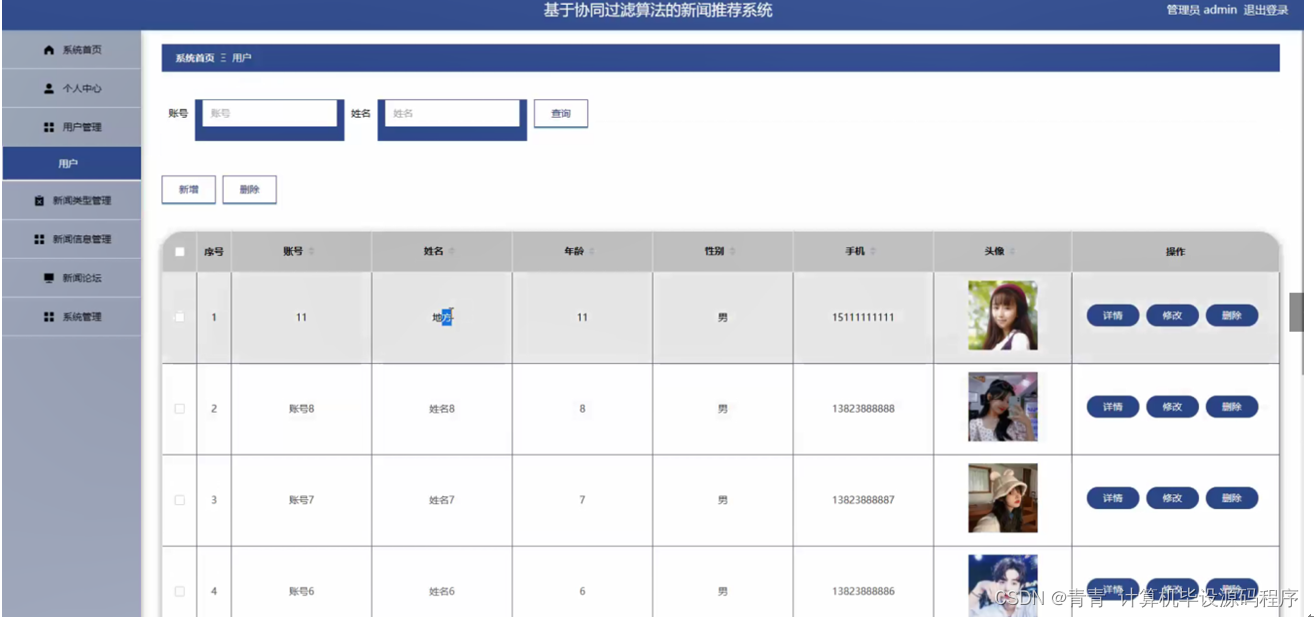Click the grid icon beside 用户管理
The image size is (1314, 617).
49,127
